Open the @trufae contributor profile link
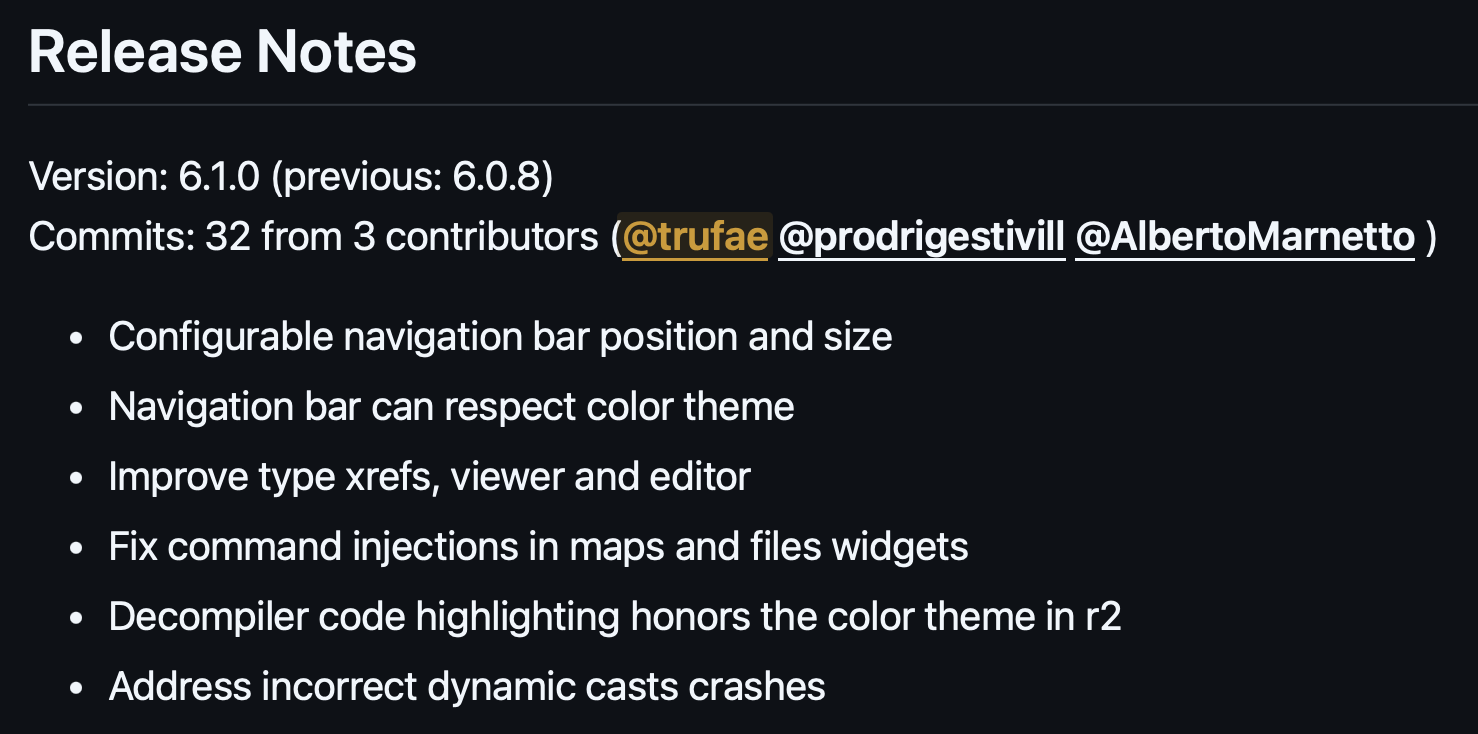The image size is (1478, 734). [x=695, y=237]
